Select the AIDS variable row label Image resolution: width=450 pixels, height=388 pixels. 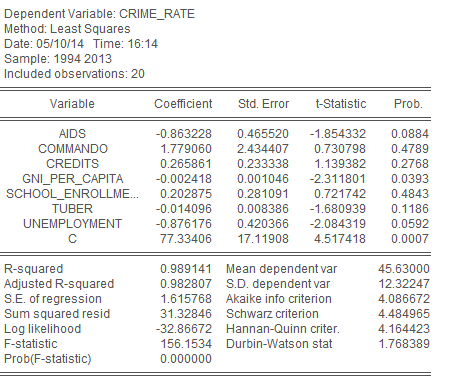click(72, 134)
